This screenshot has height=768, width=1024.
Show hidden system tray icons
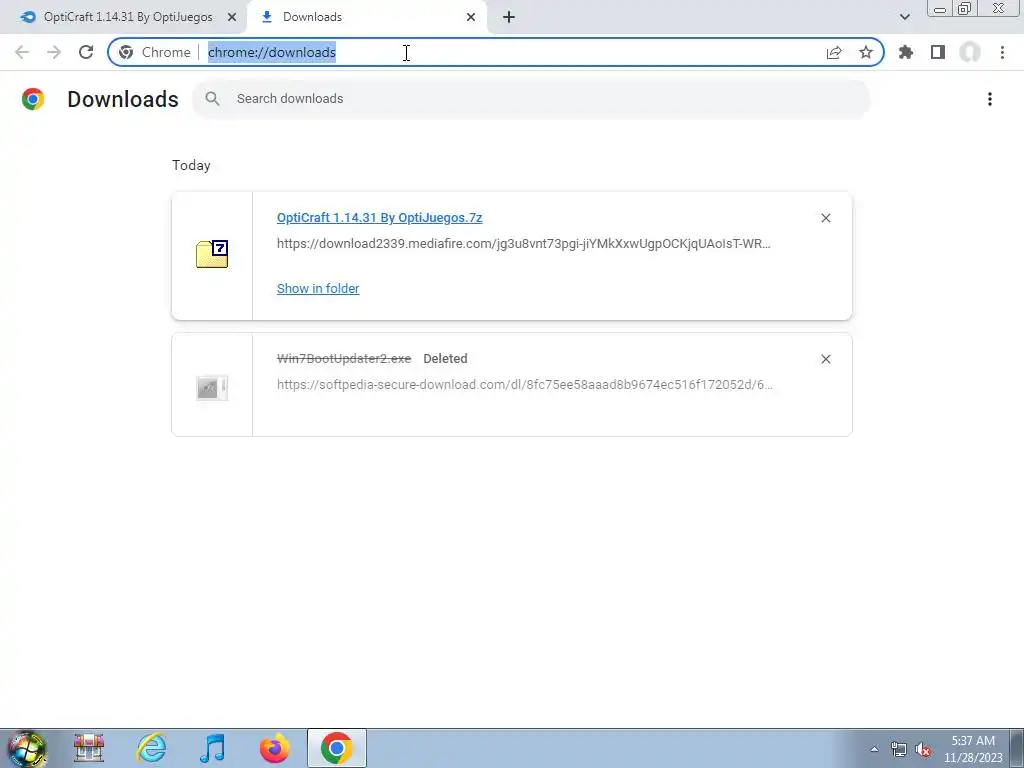tap(874, 749)
